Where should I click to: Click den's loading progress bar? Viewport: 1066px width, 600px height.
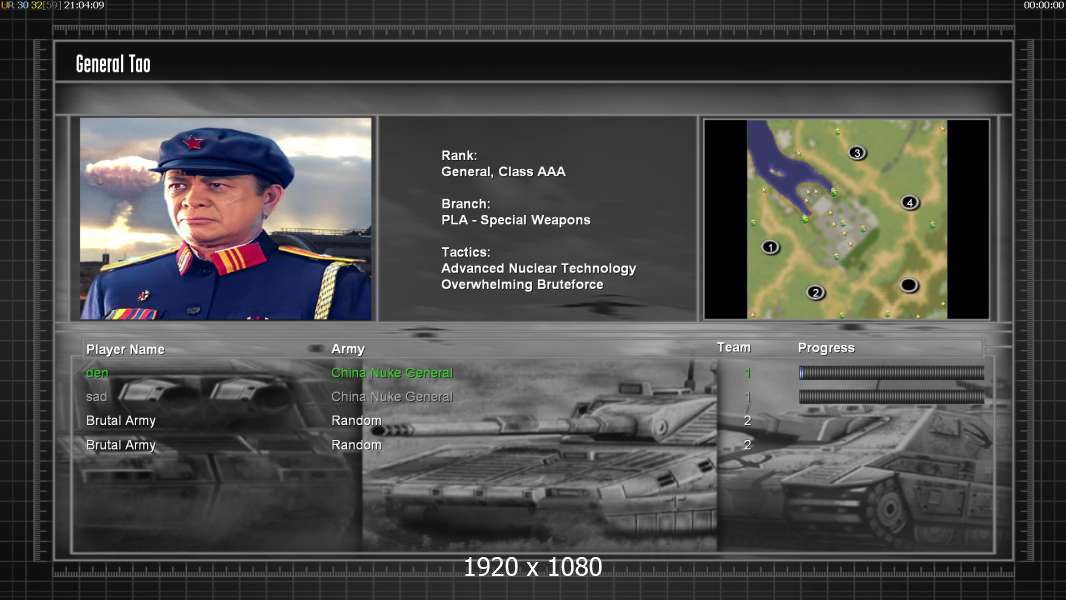pos(891,373)
